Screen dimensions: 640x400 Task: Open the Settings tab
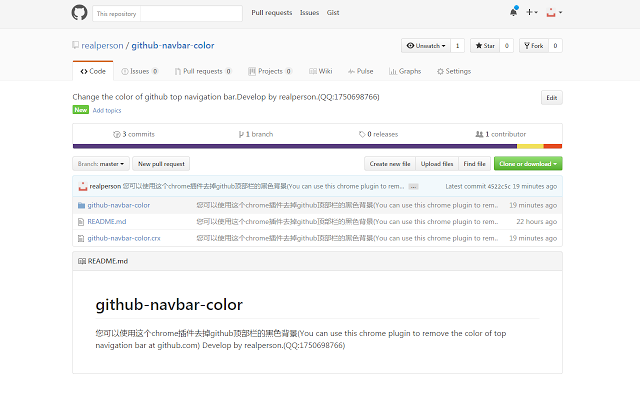454,71
